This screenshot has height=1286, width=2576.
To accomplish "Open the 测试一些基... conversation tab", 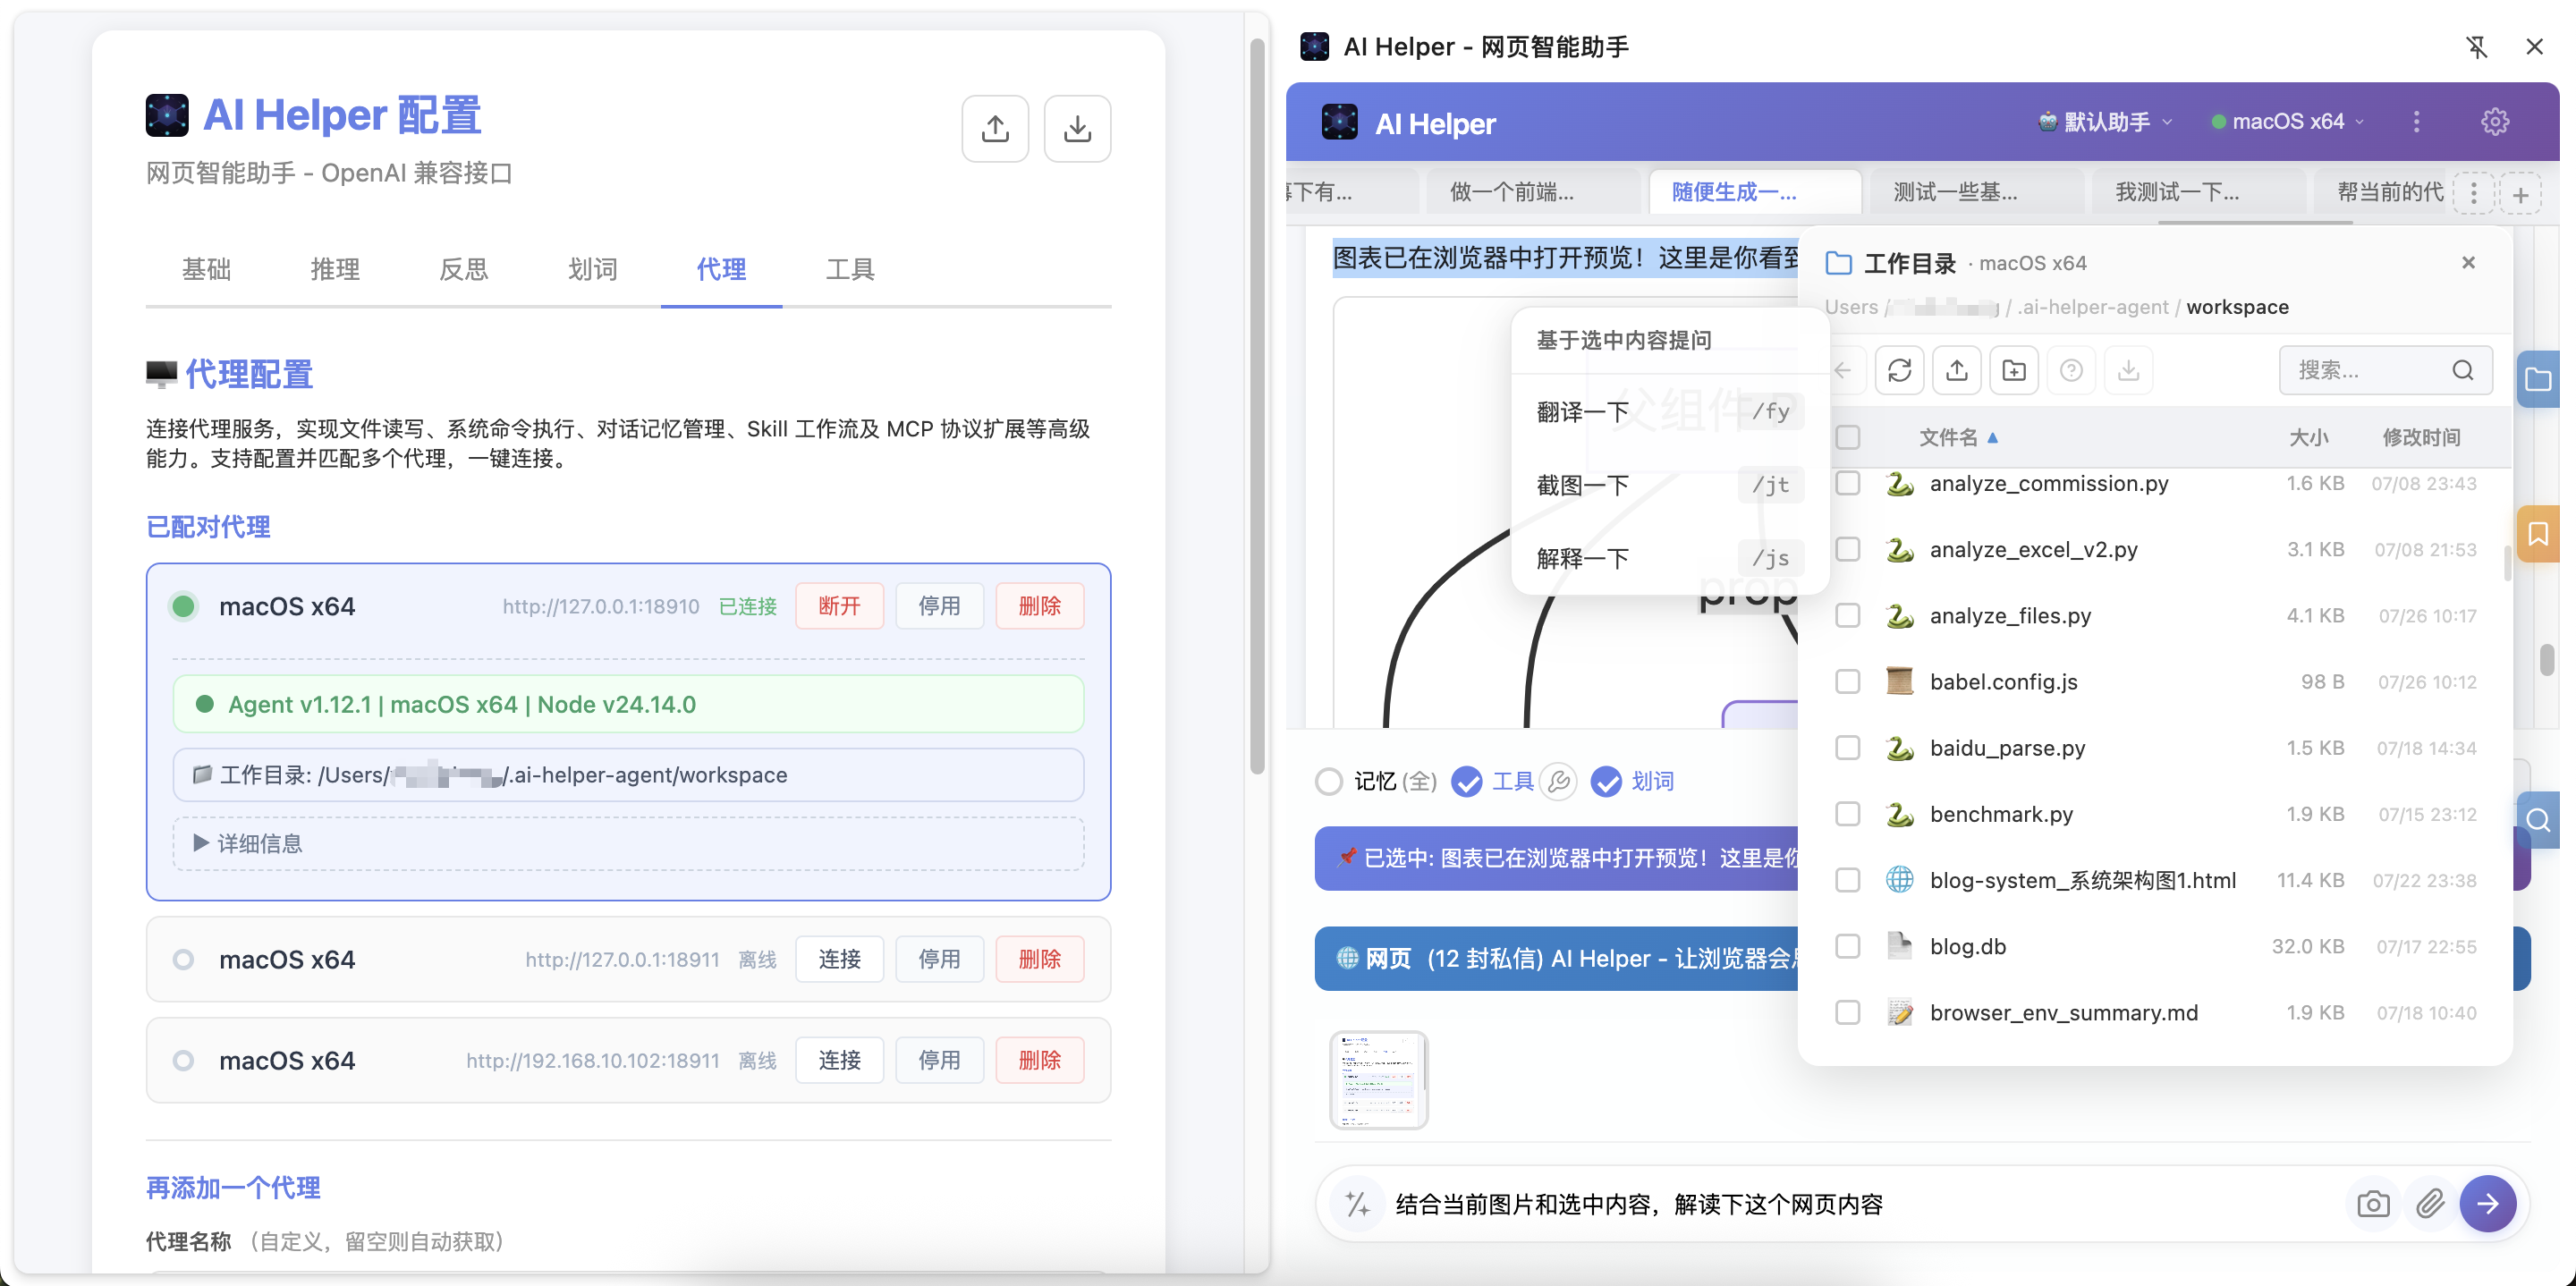I will (x=1976, y=192).
